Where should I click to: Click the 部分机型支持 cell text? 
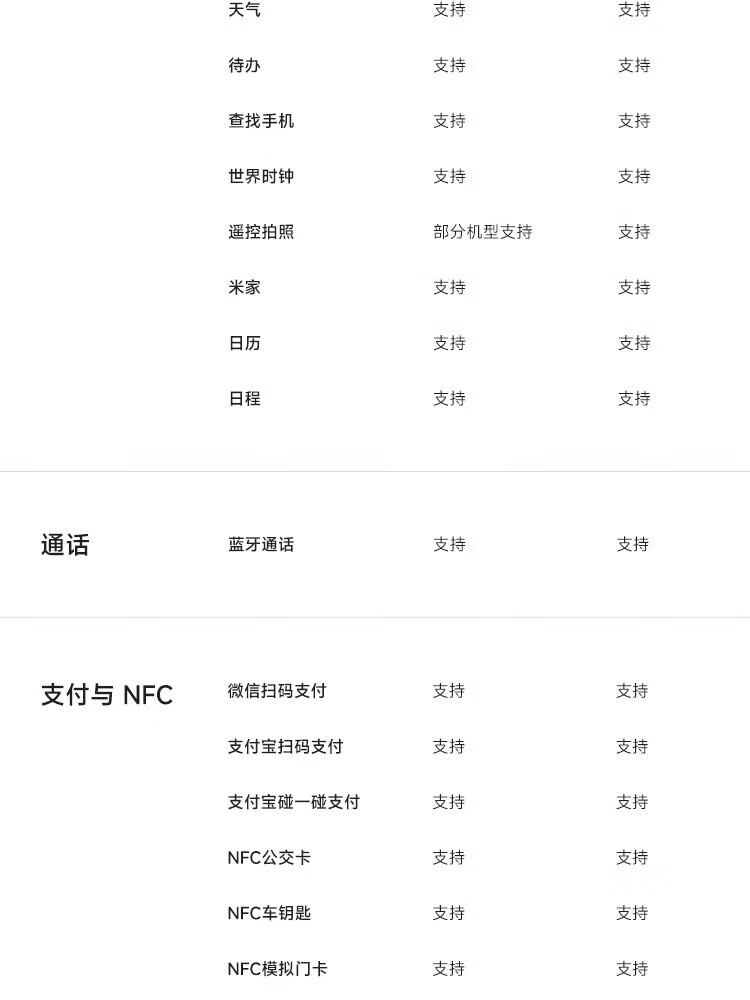coord(482,232)
